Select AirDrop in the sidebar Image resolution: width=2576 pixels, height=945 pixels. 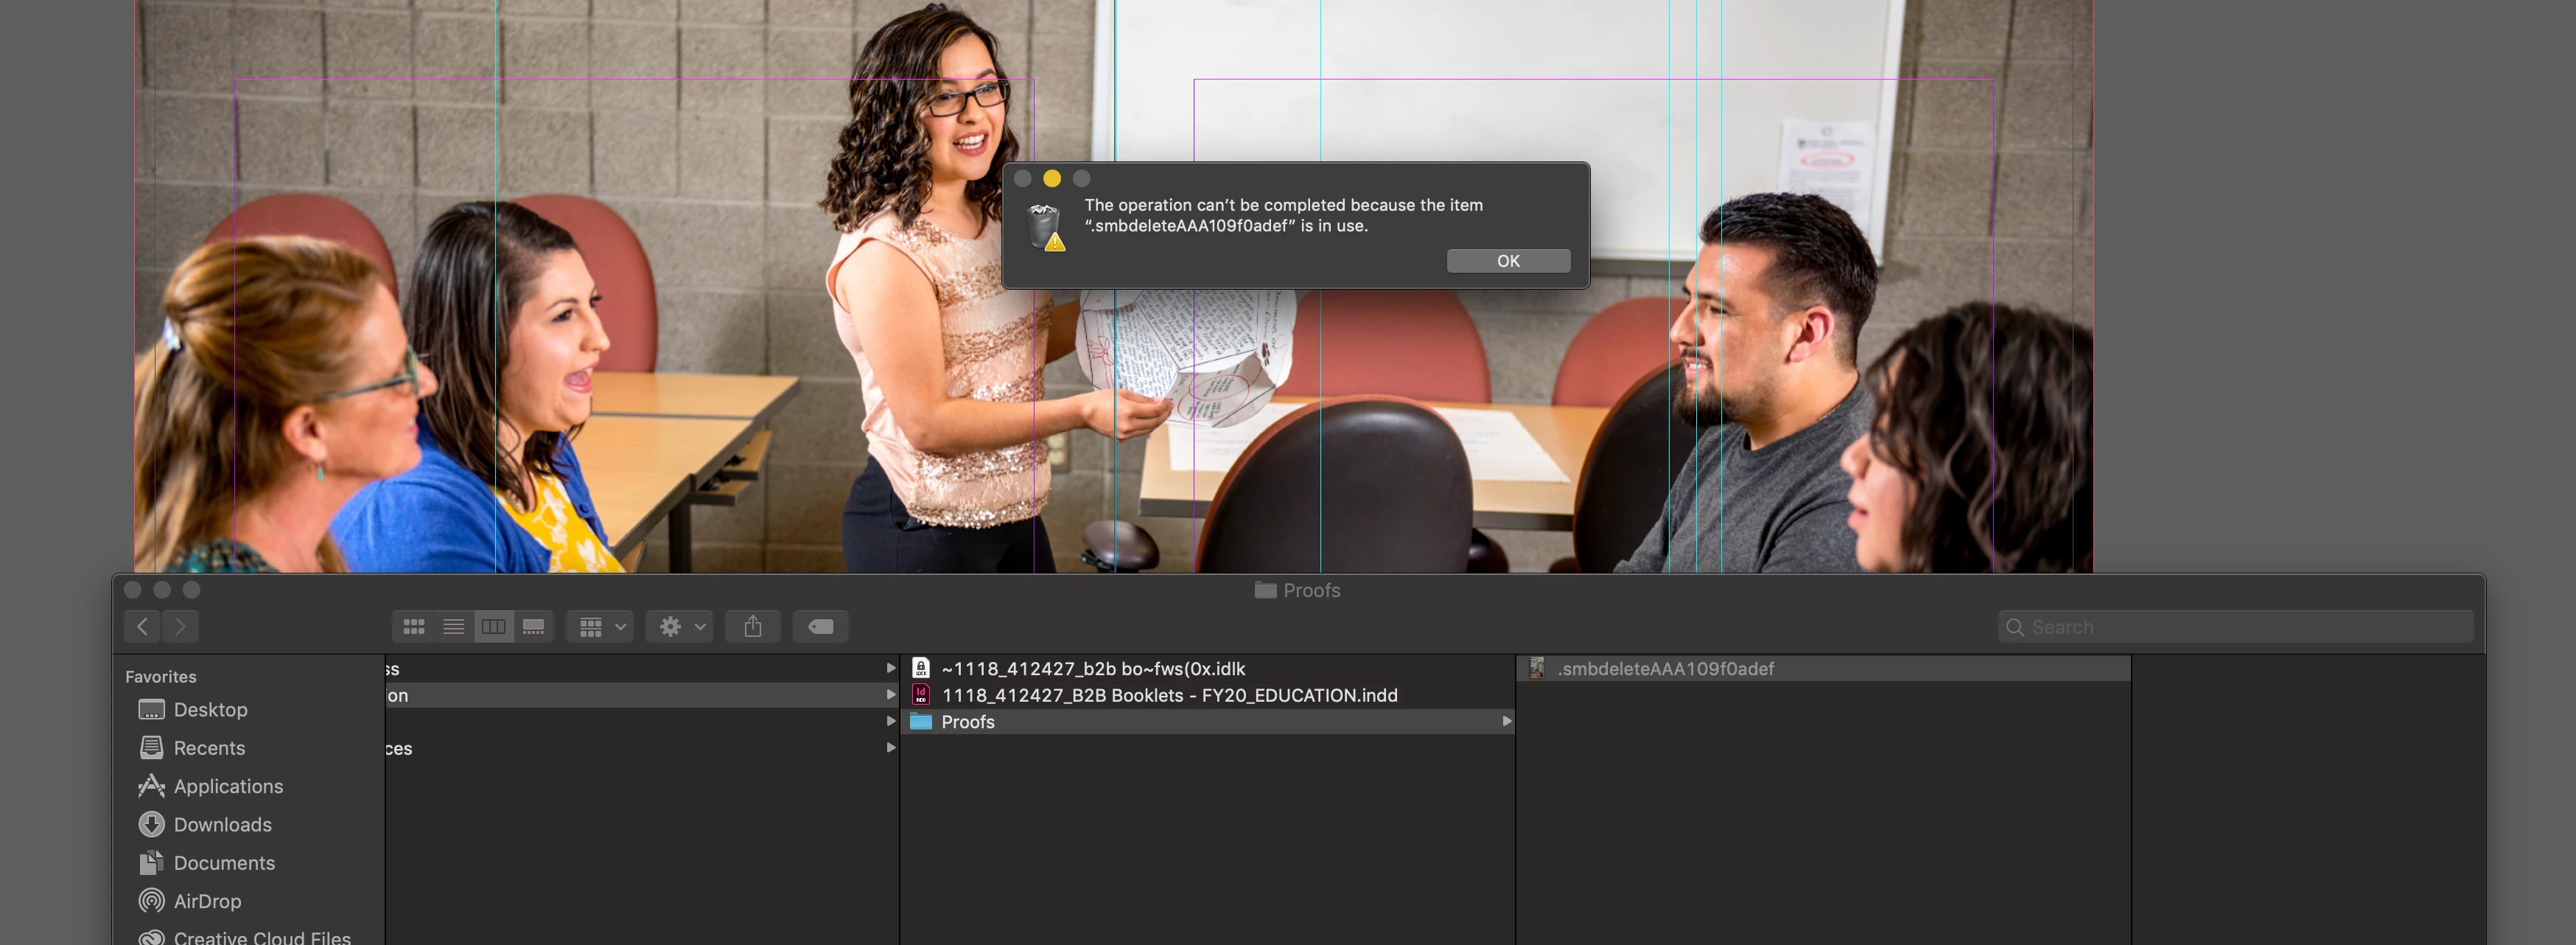click(207, 902)
